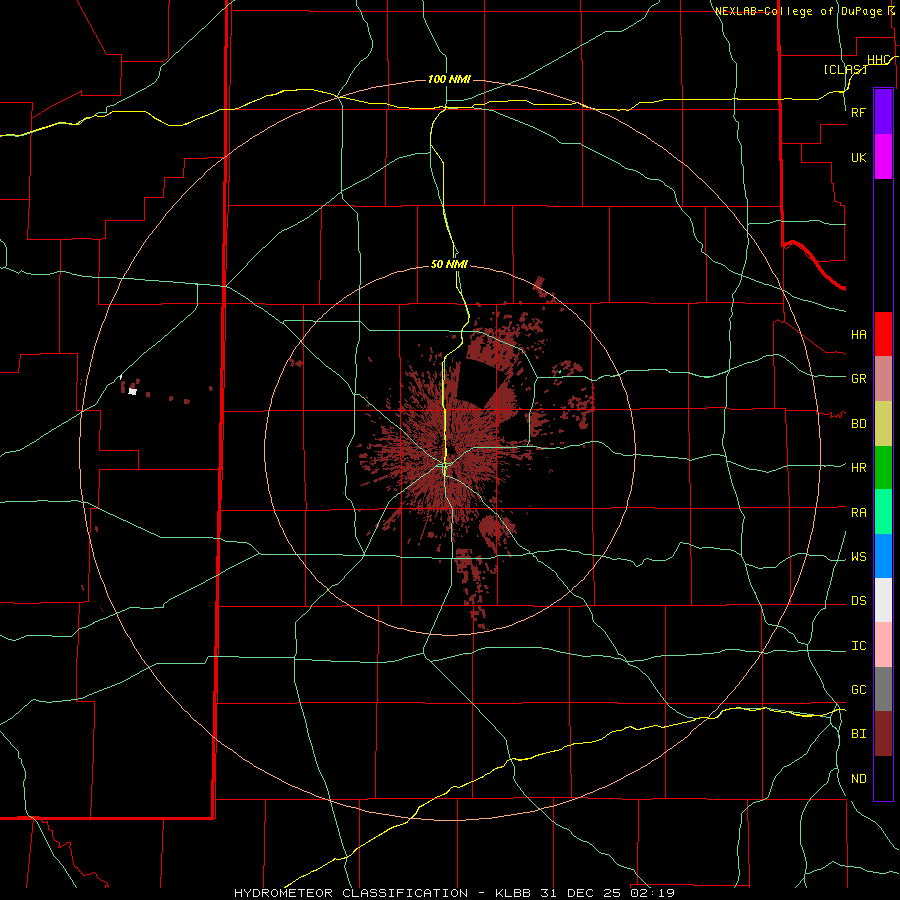Click the BD legend label
900x900 pixels.
pos(858,424)
